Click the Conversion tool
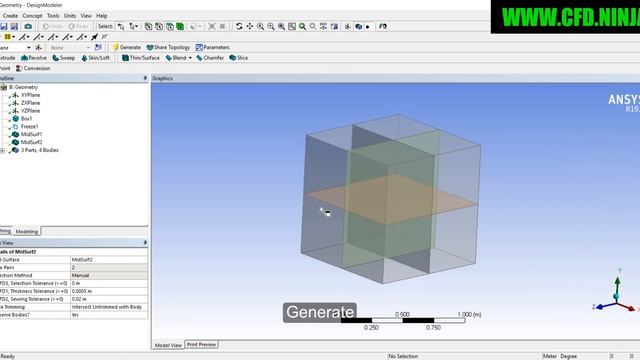This screenshot has width=640, height=360. pyautogui.click(x=33, y=68)
